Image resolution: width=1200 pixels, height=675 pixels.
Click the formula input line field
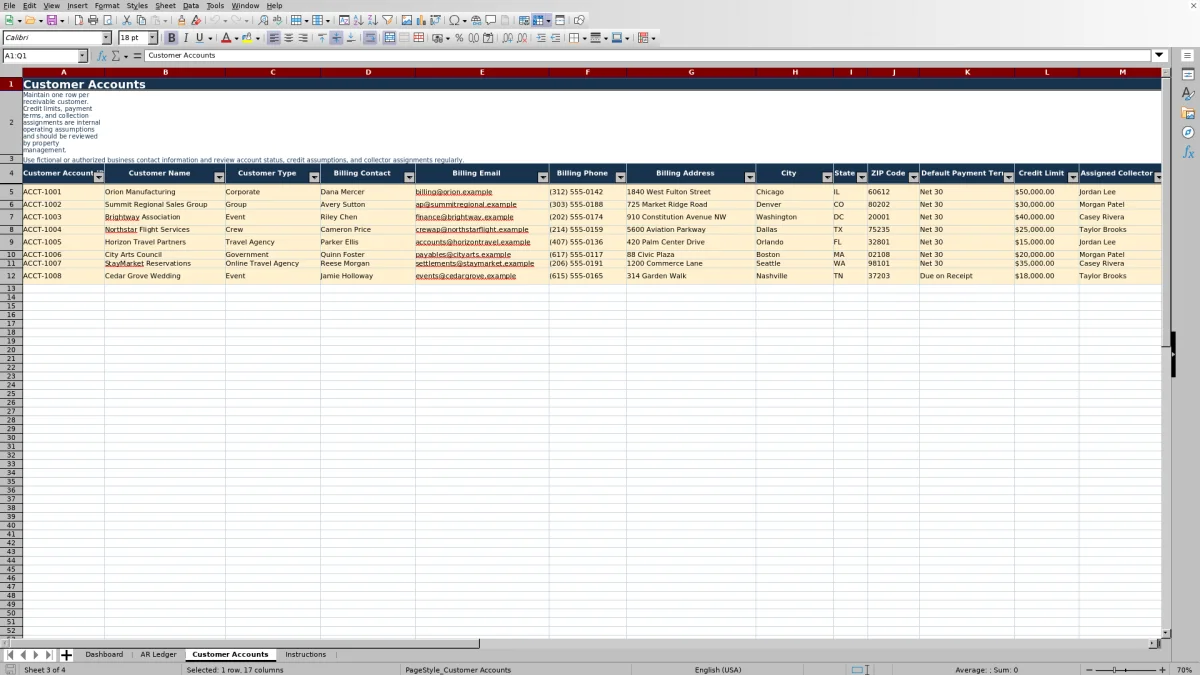[x=648, y=56]
